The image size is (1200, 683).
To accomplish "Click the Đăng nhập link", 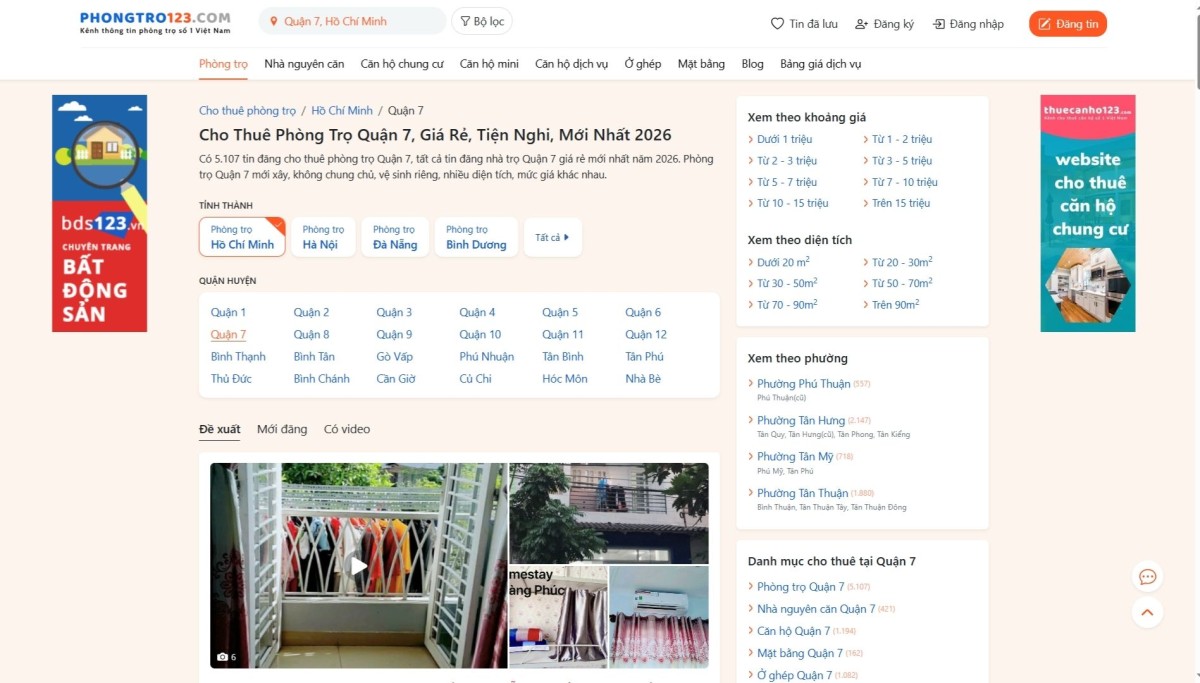I will [968, 24].
